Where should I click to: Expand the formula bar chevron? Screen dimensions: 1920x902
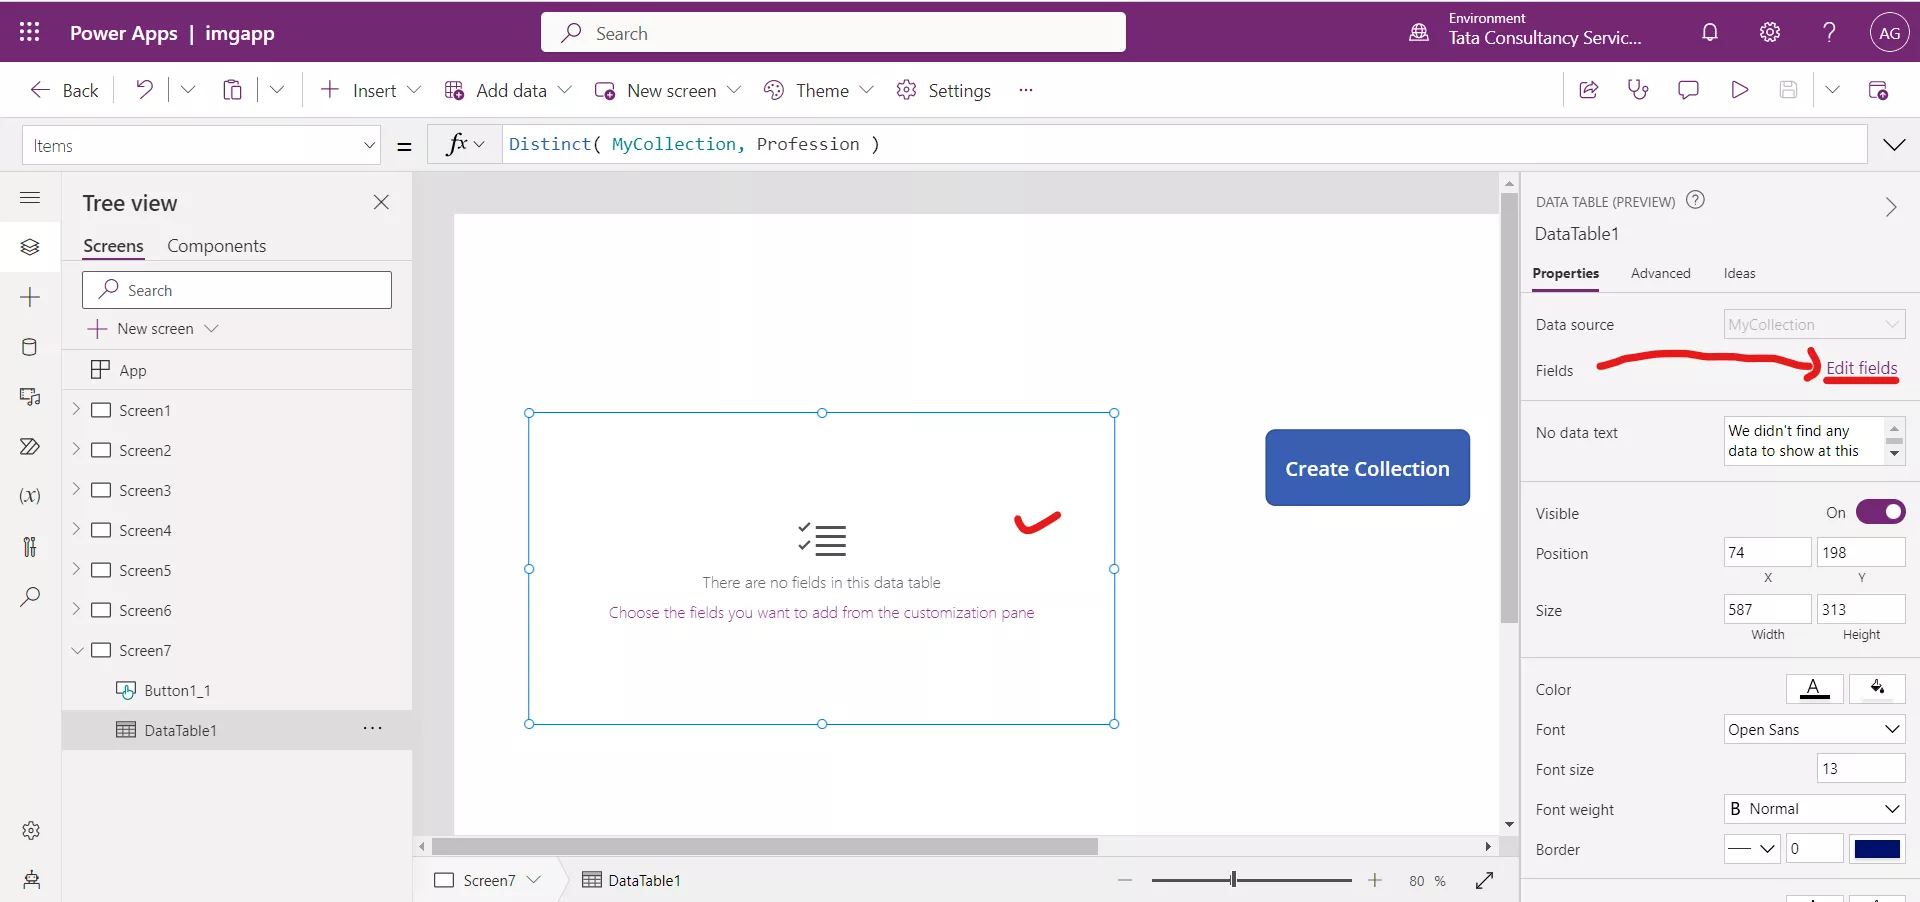[1894, 145]
